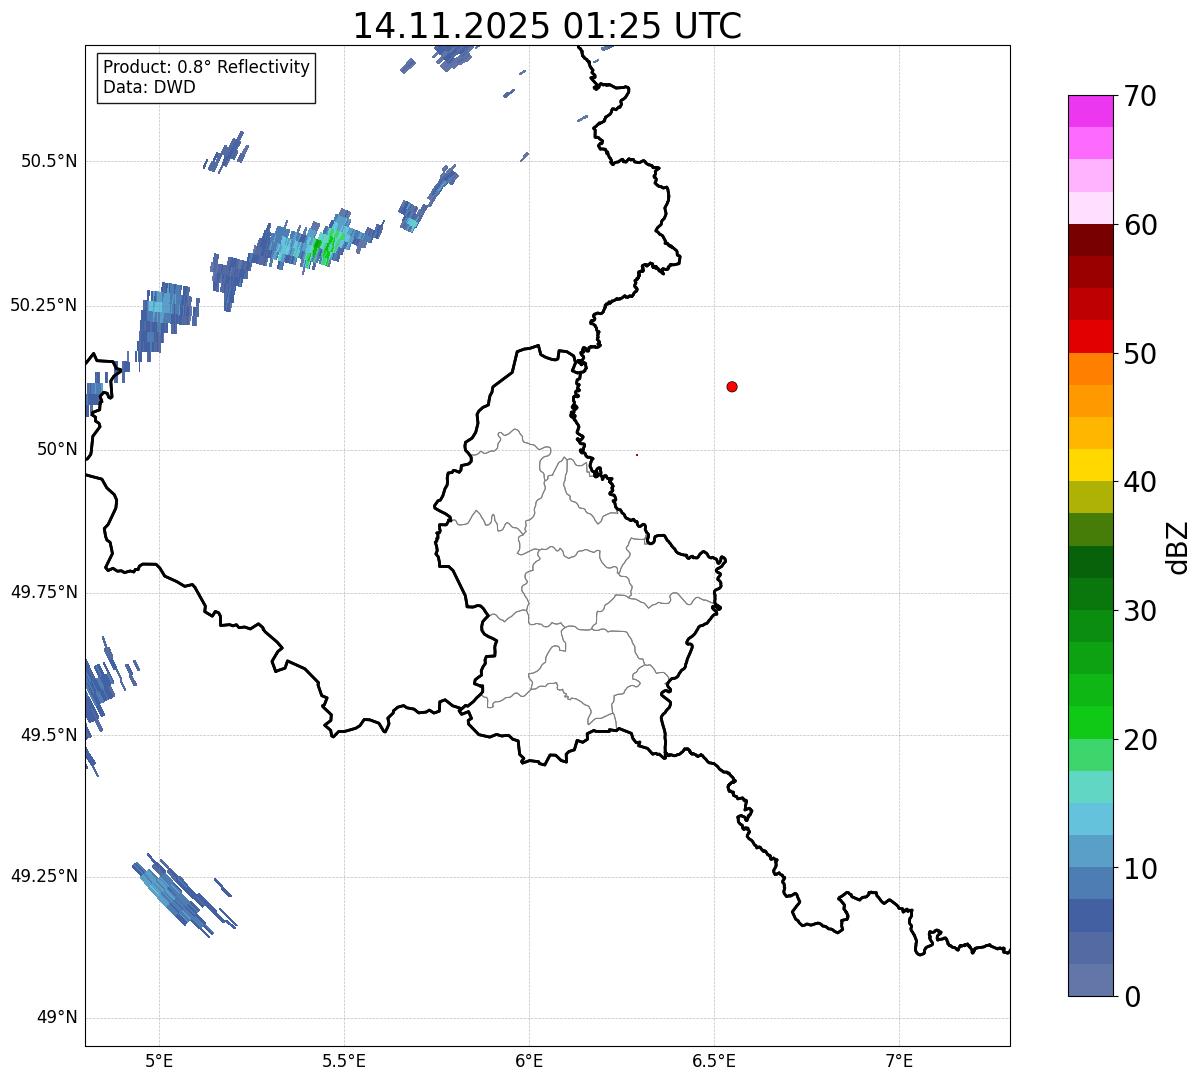The image size is (1202, 1081).
Task: Click the light blue colorbar segment above 10
Action: coord(1090,851)
